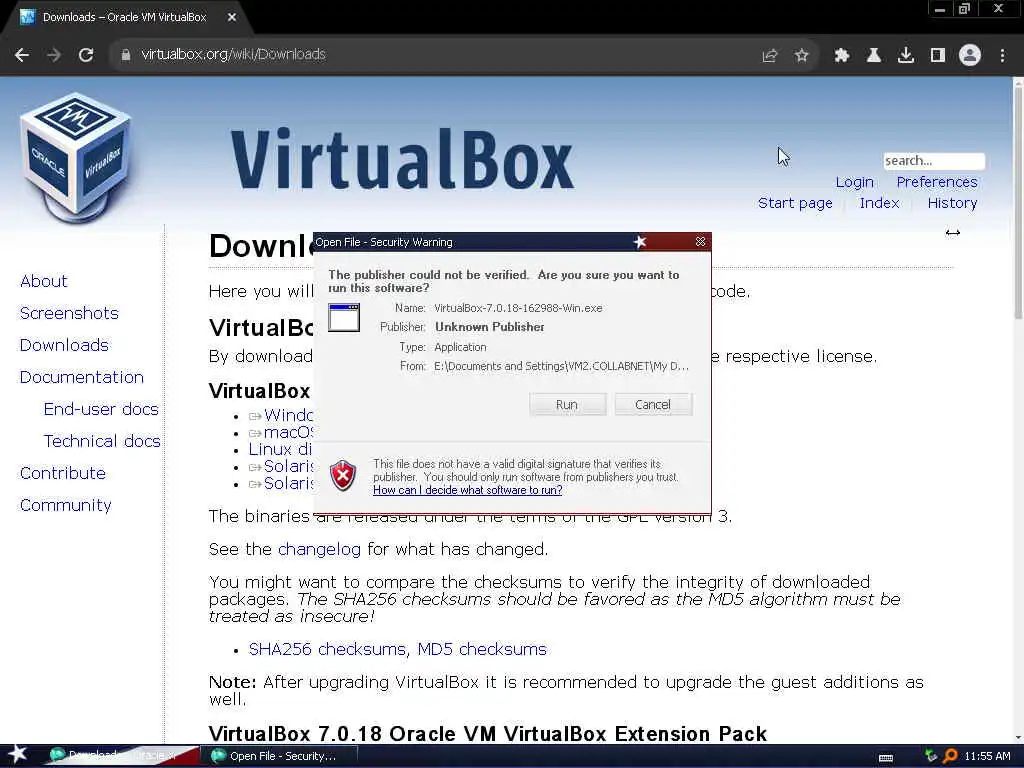Close the Downloads – Oracle VM VirtualBox tab
Image resolution: width=1024 pixels, height=768 pixels.
[x=232, y=18]
